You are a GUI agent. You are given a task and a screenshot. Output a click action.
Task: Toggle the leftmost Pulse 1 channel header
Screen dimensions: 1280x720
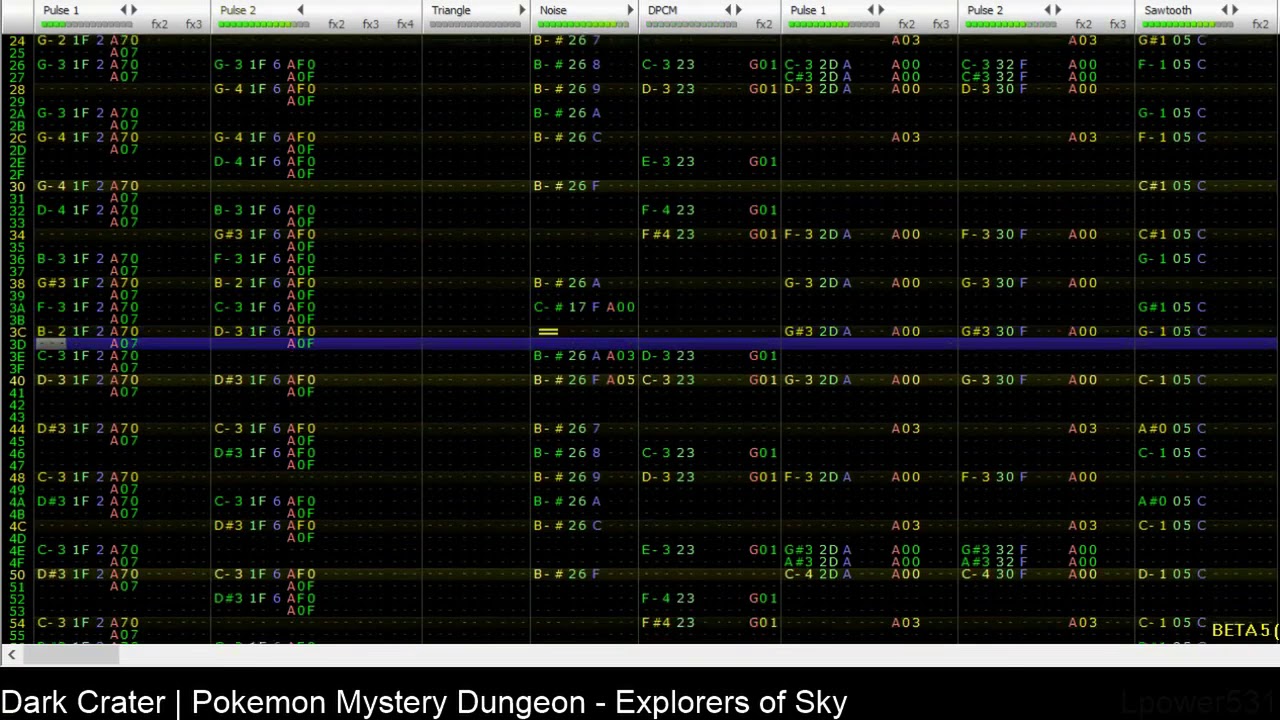[61, 10]
